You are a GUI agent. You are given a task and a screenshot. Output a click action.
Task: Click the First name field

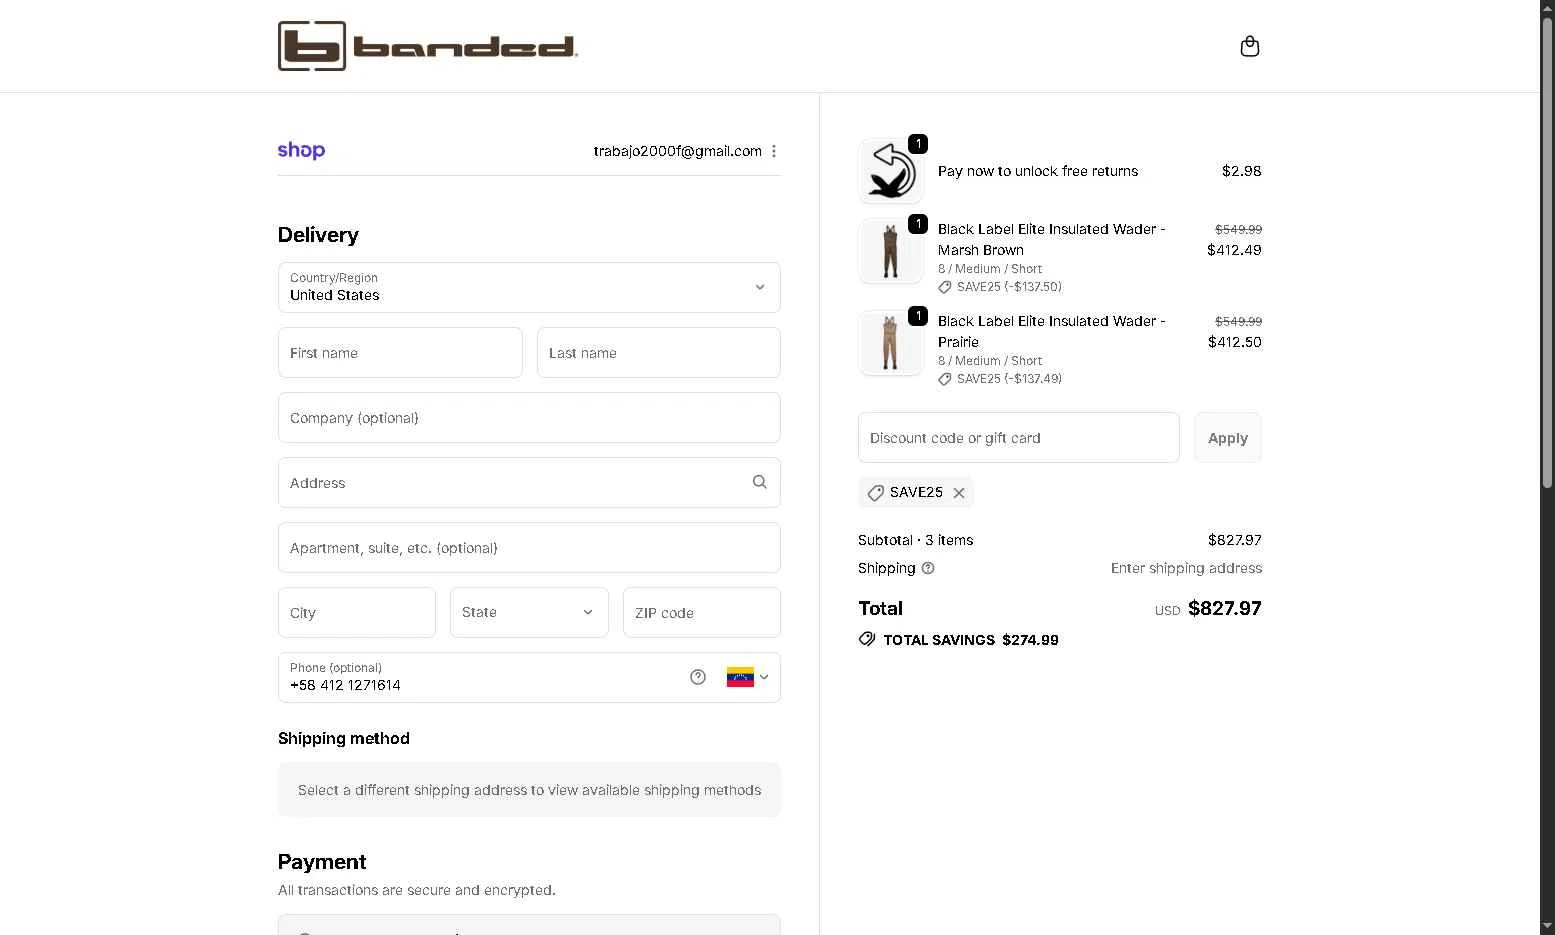400,352
